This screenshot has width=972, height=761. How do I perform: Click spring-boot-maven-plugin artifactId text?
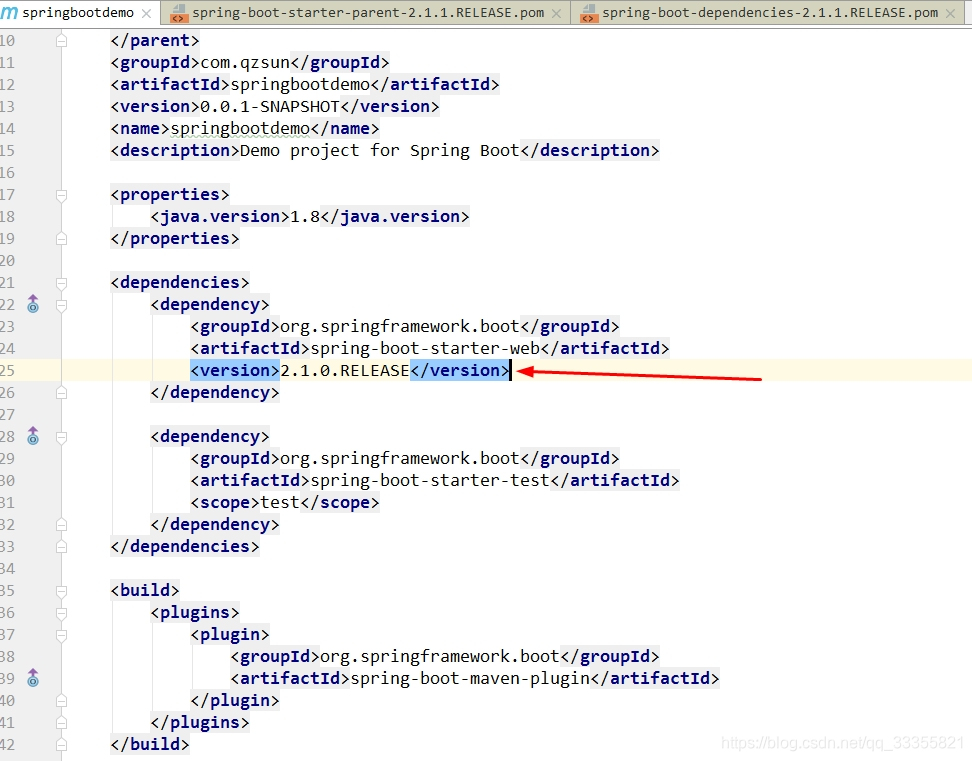pyautogui.click(x=470, y=679)
